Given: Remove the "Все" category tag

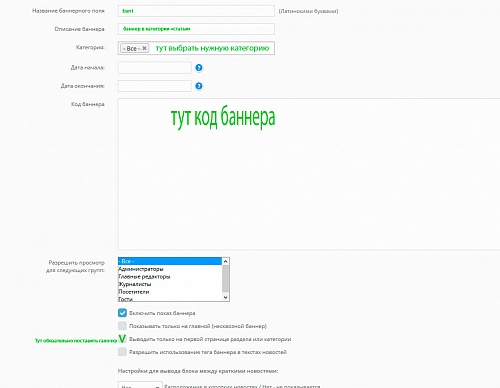Looking at the screenshot, I should coord(144,48).
